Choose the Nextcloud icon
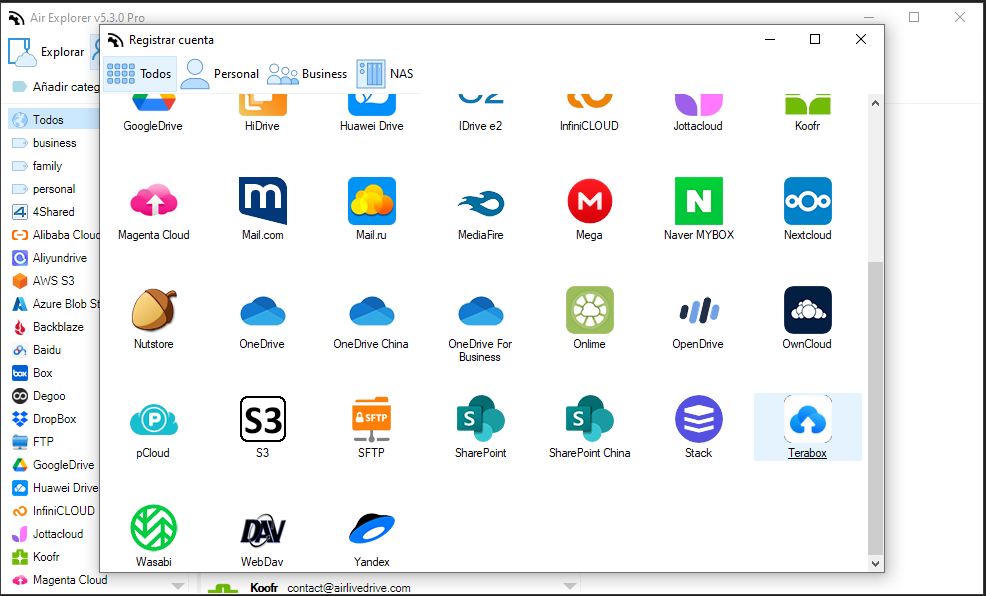Image resolution: width=986 pixels, height=596 pixels. 807,201
